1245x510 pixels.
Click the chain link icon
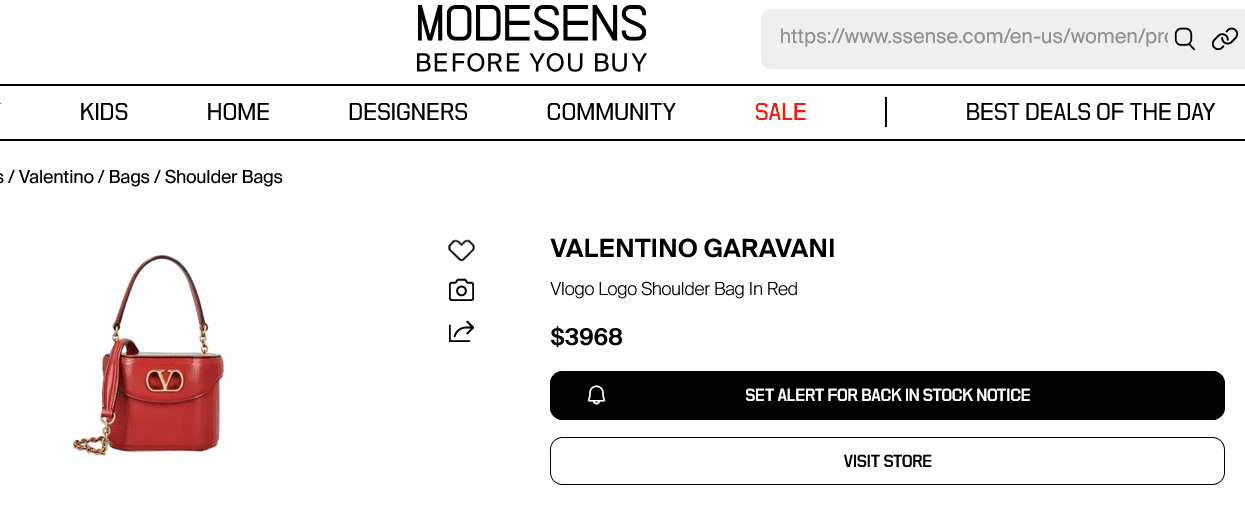click(x=1224, y=39)
